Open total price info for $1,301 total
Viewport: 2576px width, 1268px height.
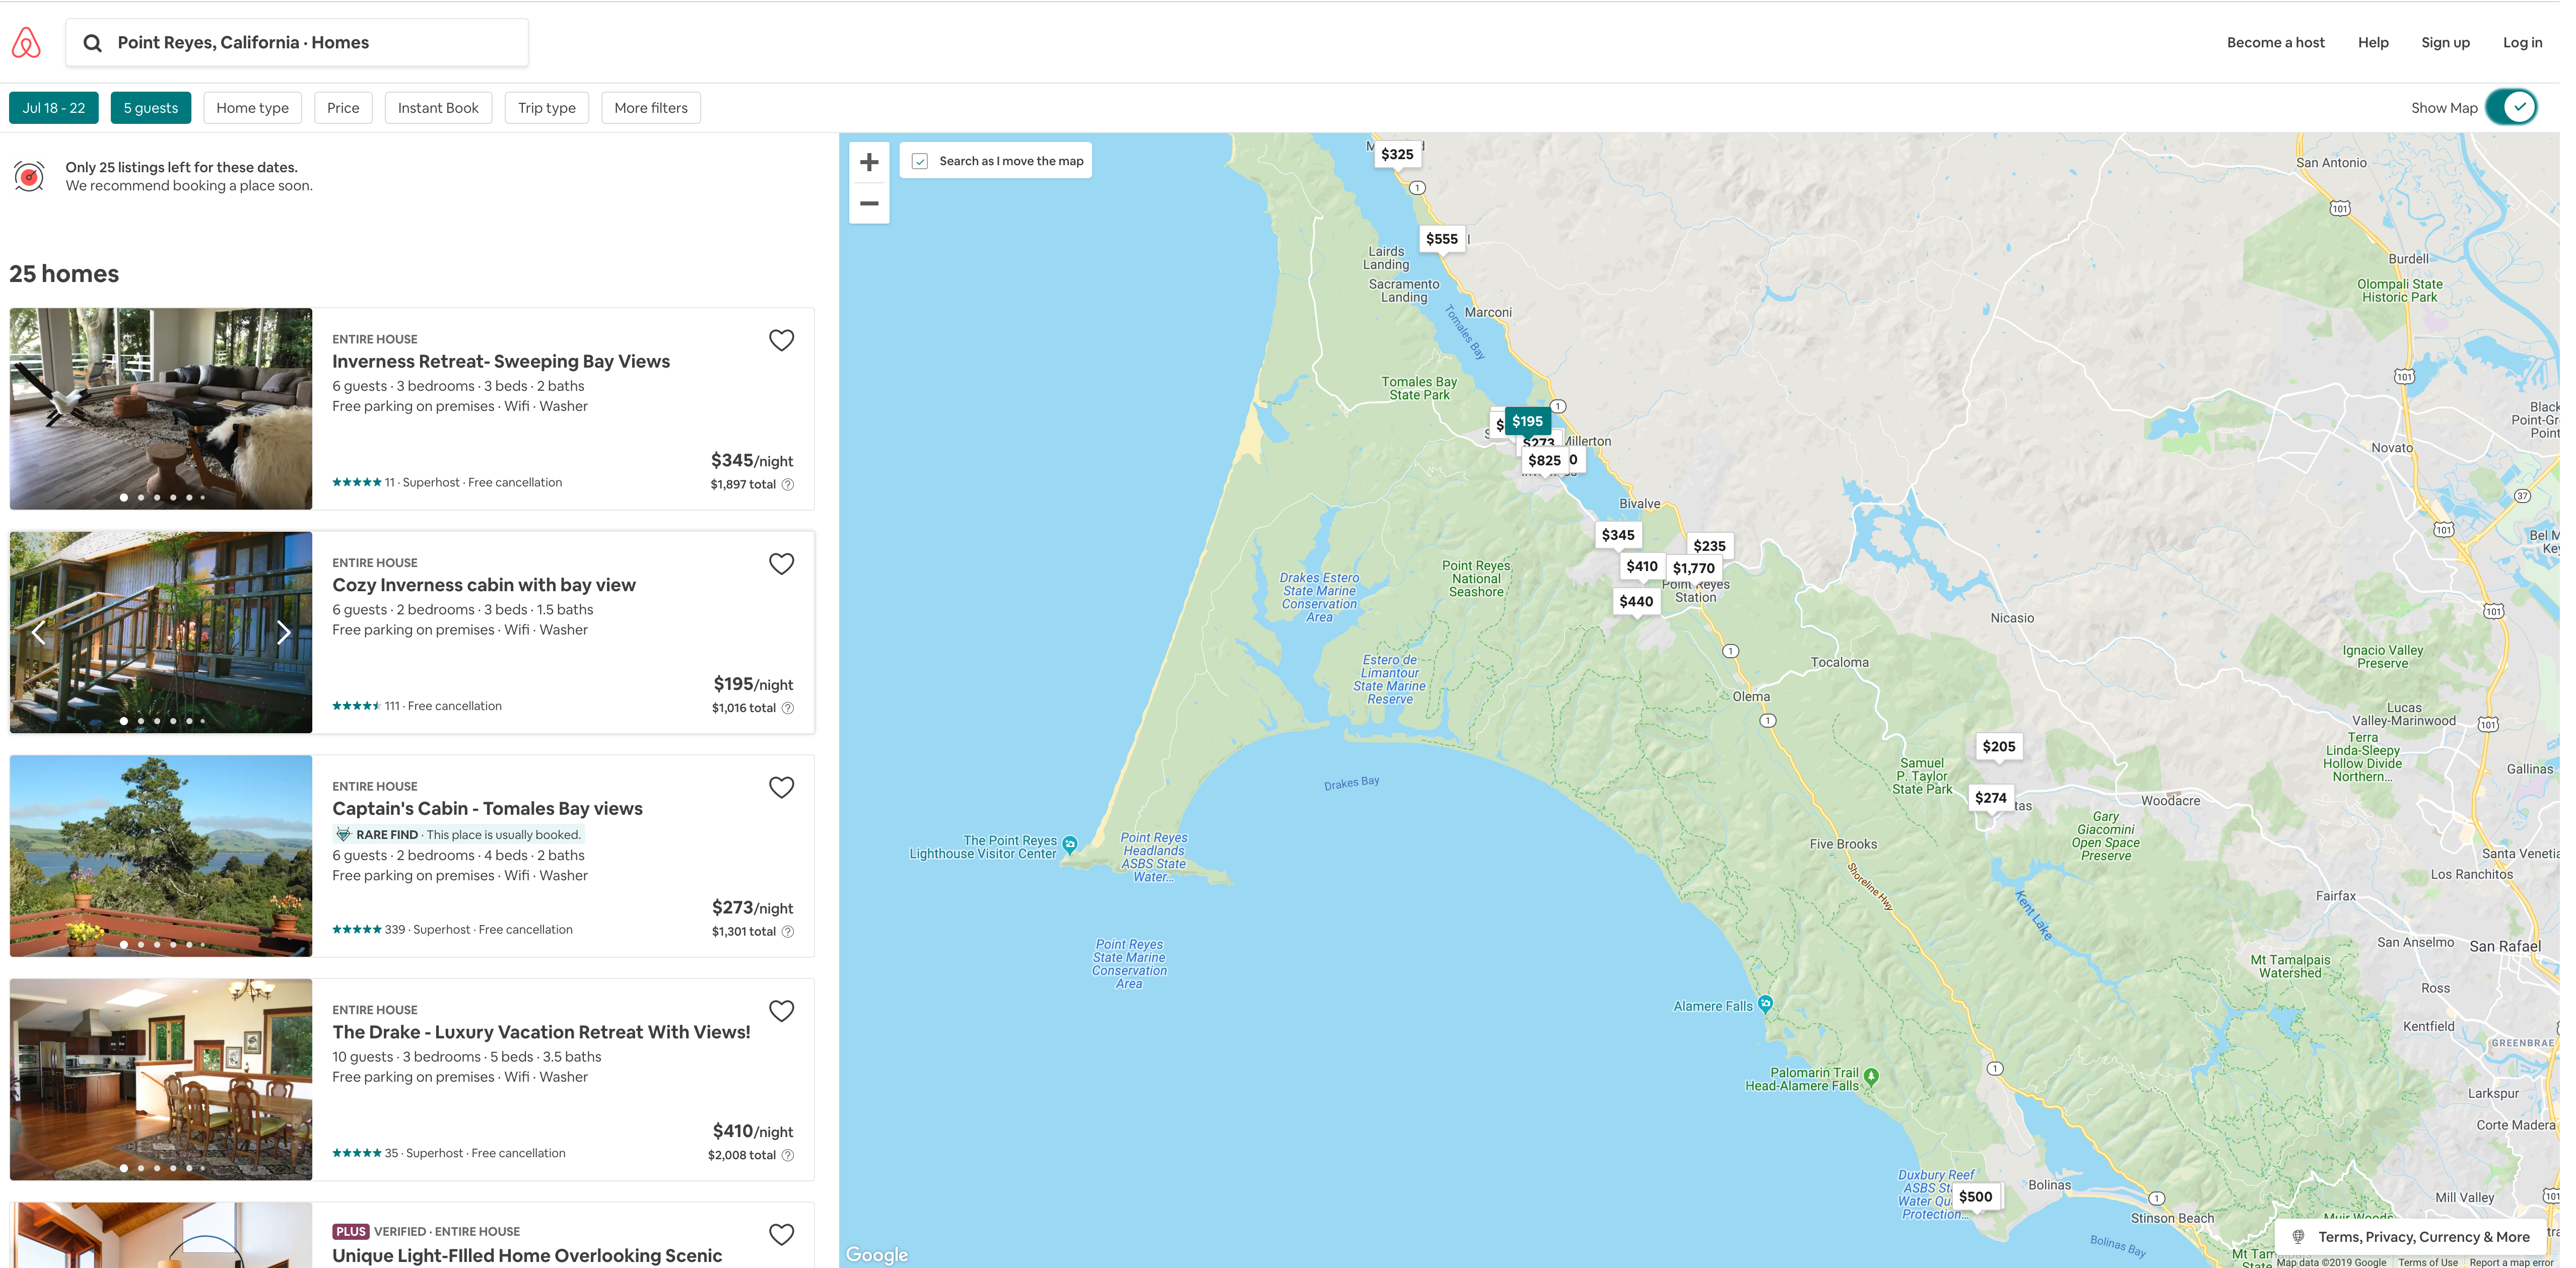[788, 932]
